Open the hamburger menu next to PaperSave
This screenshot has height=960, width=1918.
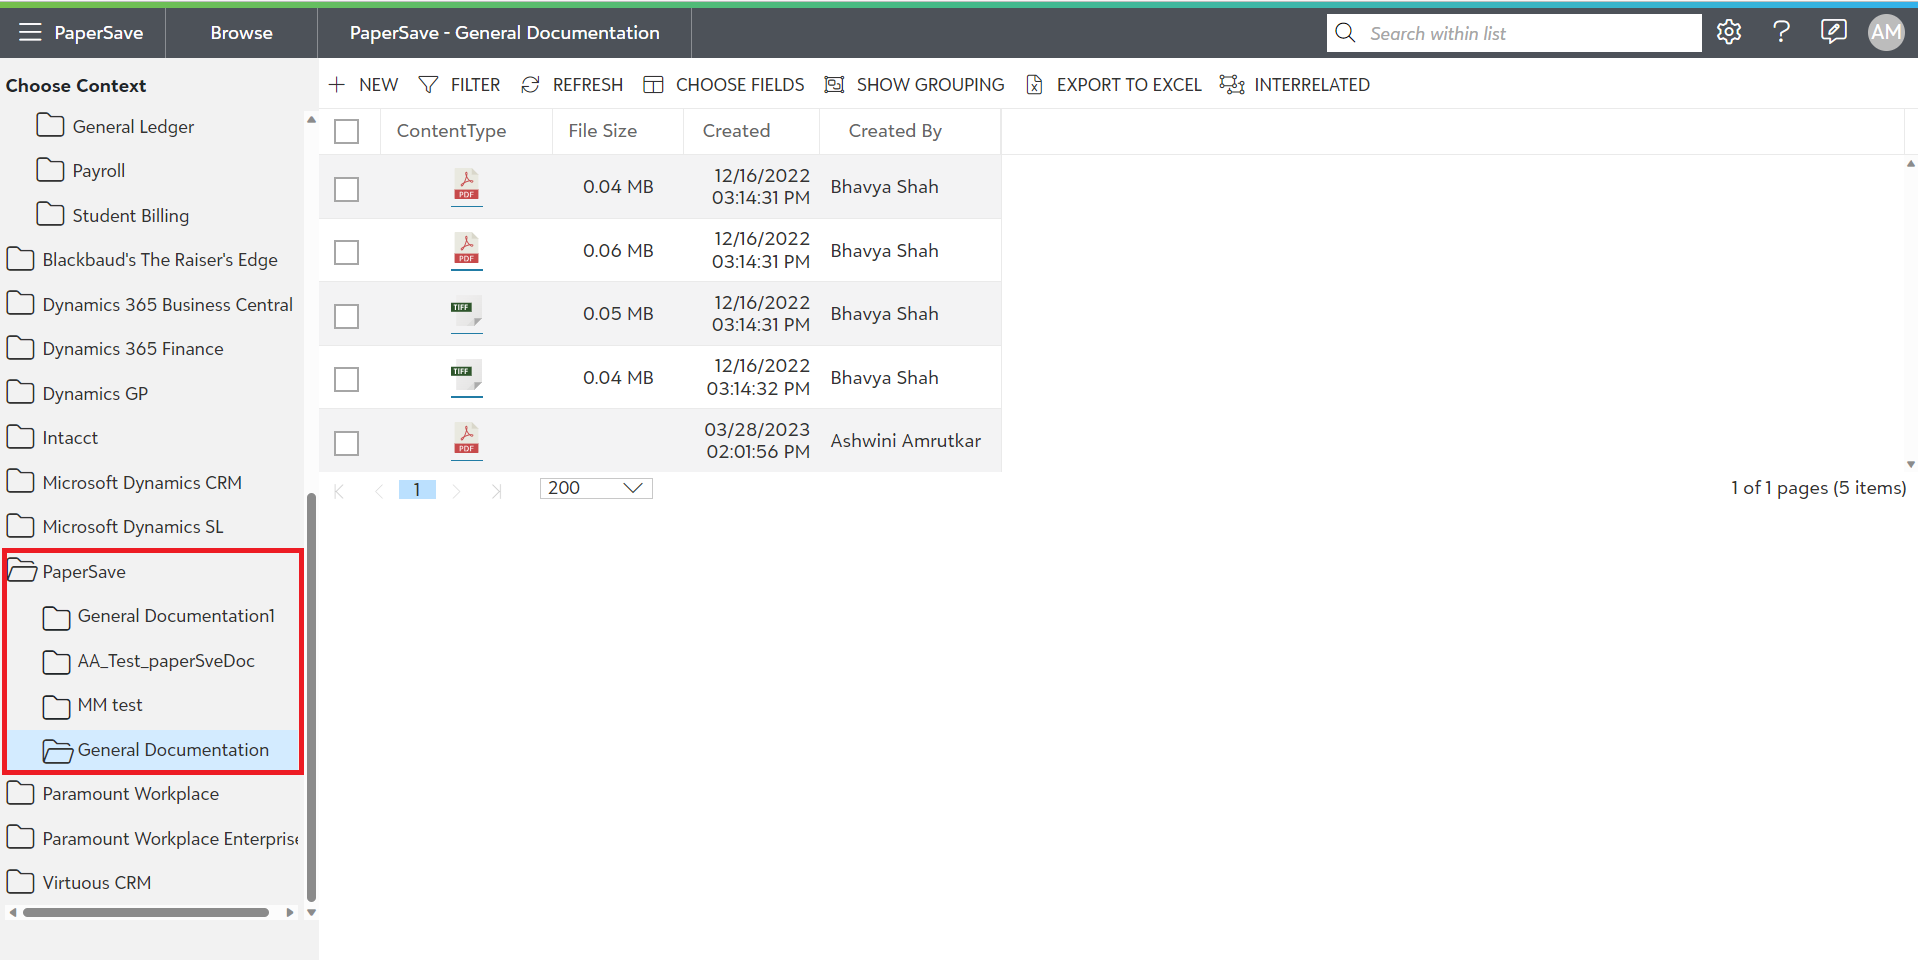tap(30, 32)
